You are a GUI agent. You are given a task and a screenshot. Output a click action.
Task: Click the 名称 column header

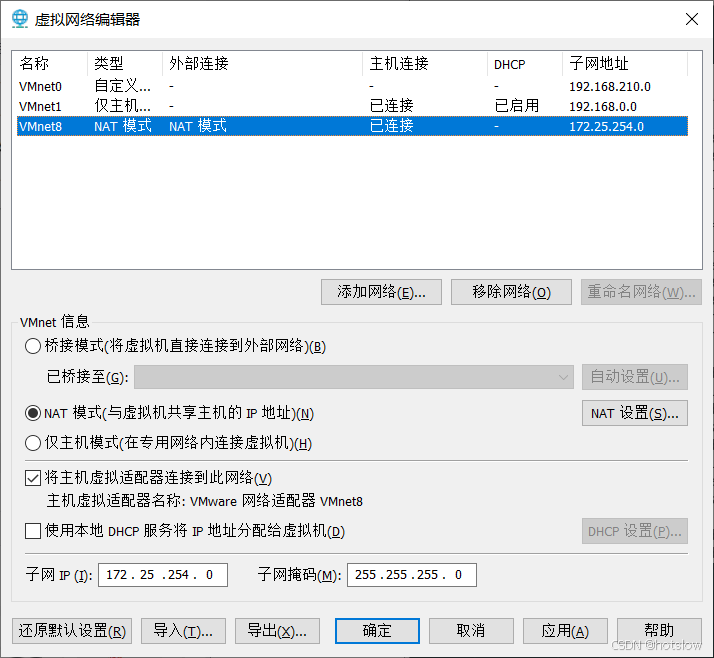[50, 64]
